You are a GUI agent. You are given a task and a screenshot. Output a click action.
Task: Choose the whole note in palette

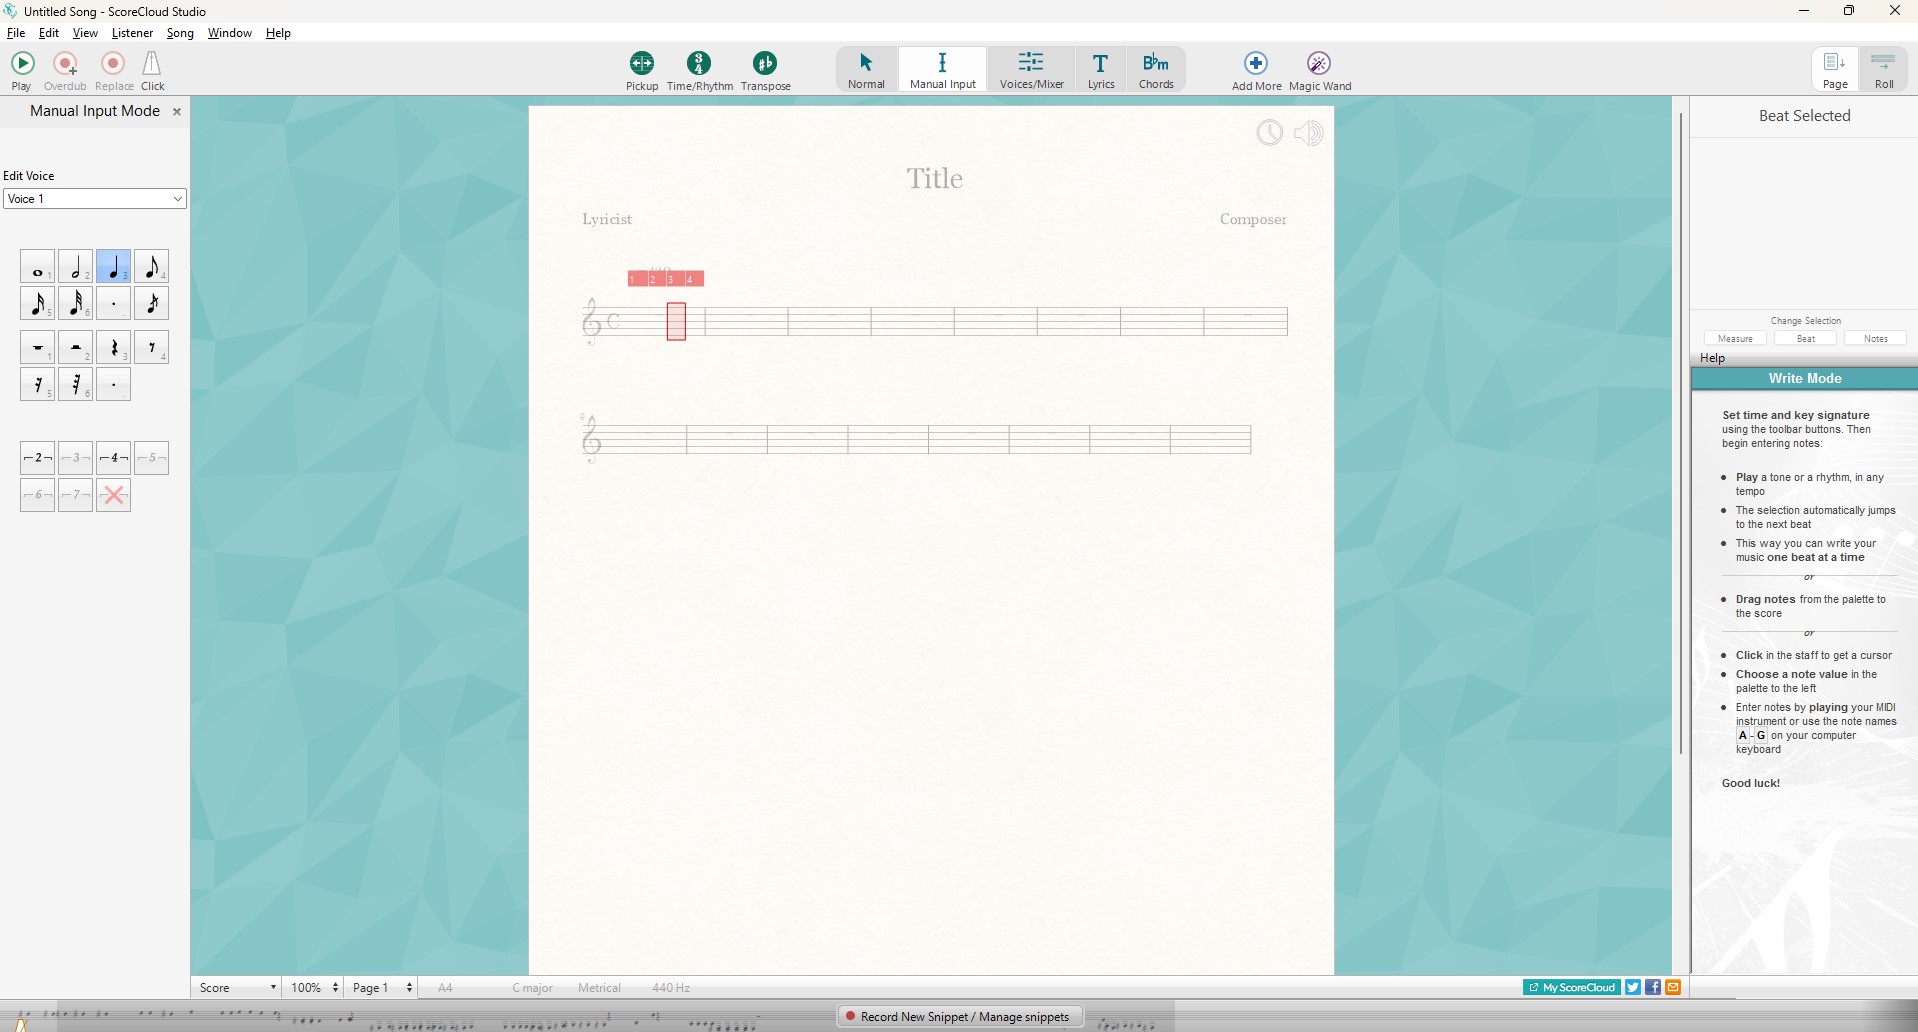[37, 267]
